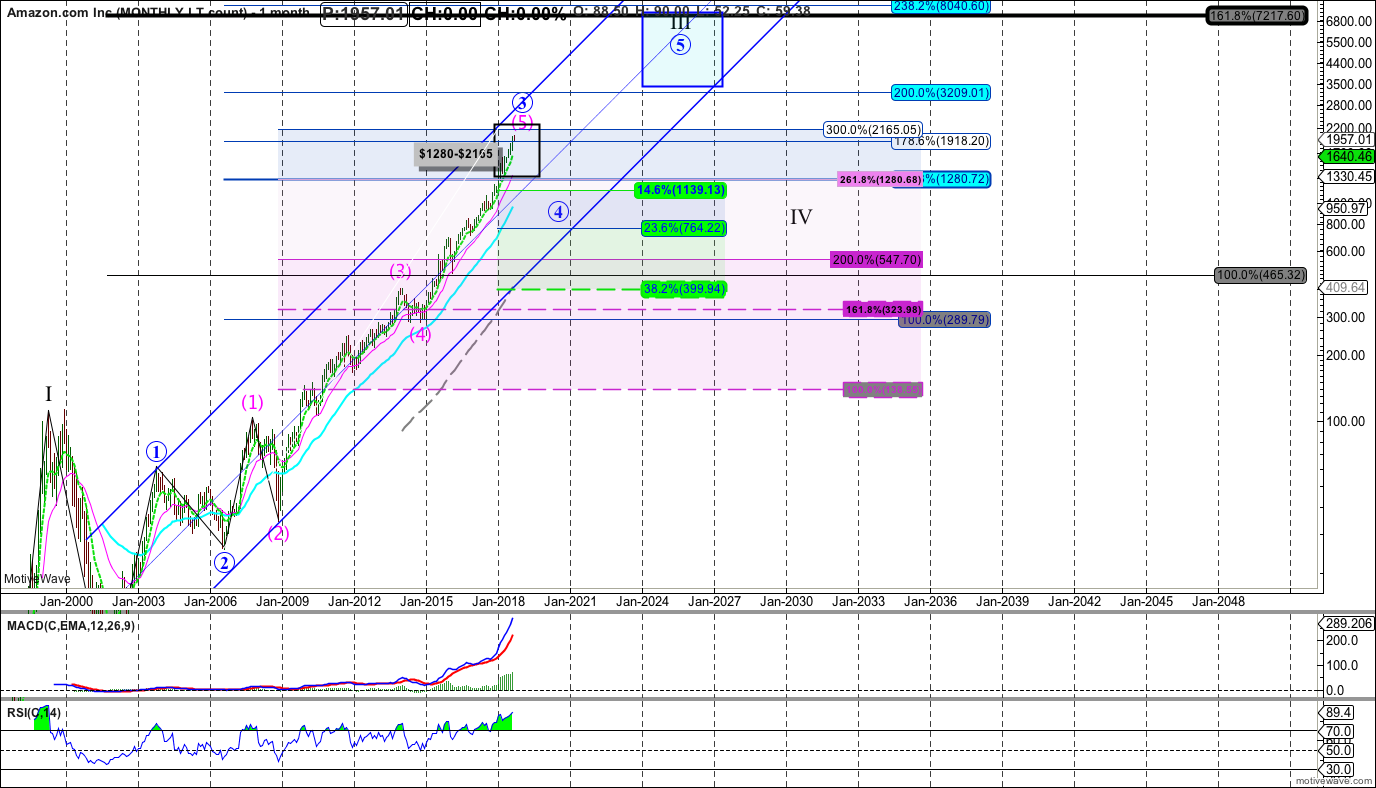The width and height of the screenshot is (1376, 788).
Task: Select the dashed 100.0%(138.55) label
Action: click(x=883, y=389)
